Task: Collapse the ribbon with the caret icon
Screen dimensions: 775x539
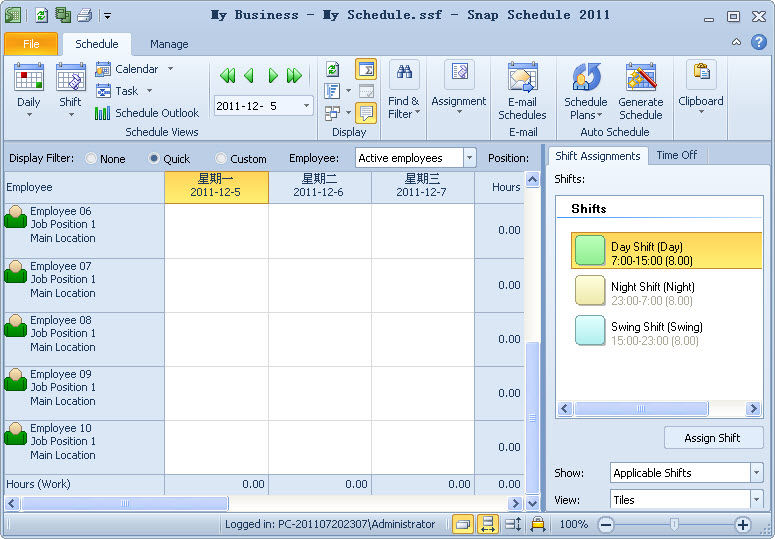Action: pyautogui.click(x=736, y=42)
